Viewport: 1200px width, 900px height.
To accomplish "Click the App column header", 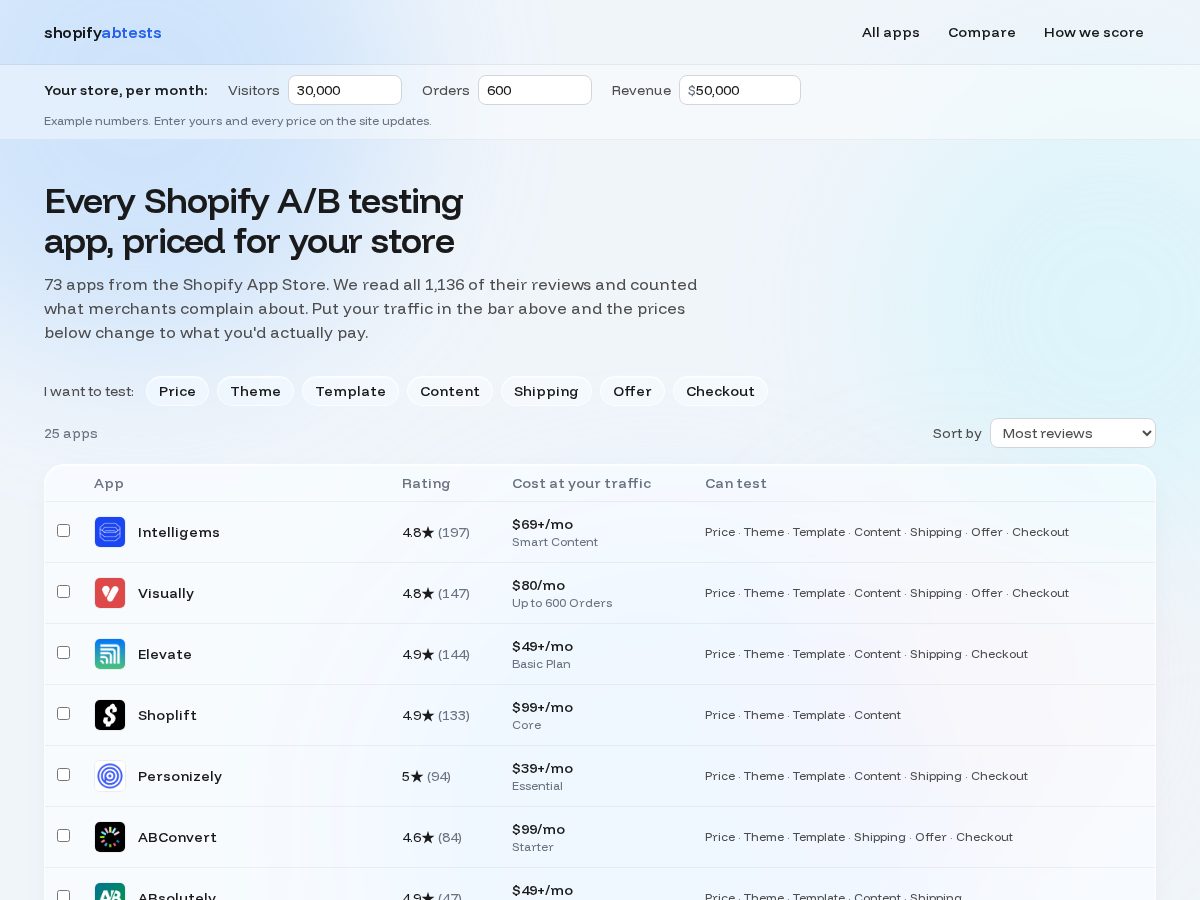I will [x=109, y=483].
